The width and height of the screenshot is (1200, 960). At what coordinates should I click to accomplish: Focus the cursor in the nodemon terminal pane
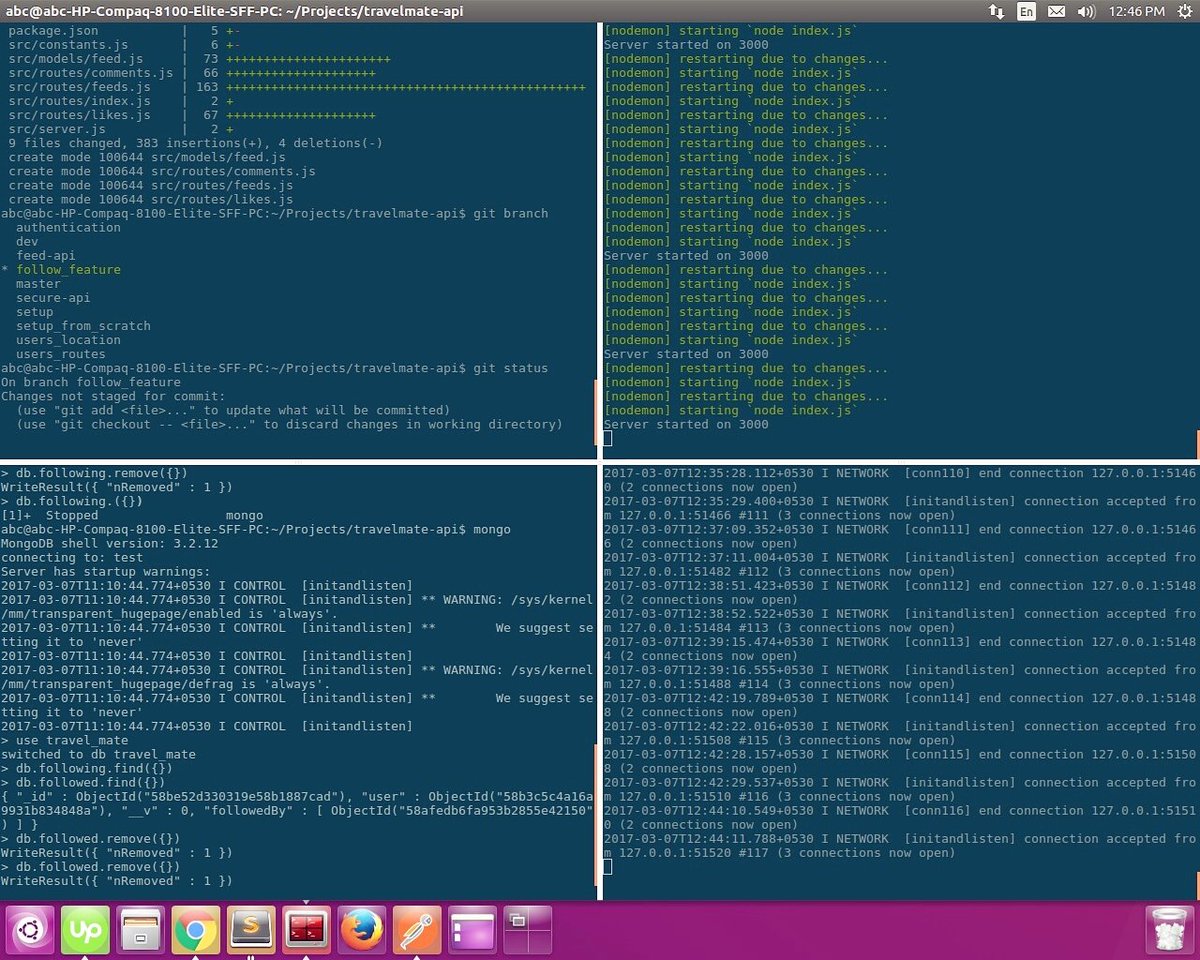[608, 439]
